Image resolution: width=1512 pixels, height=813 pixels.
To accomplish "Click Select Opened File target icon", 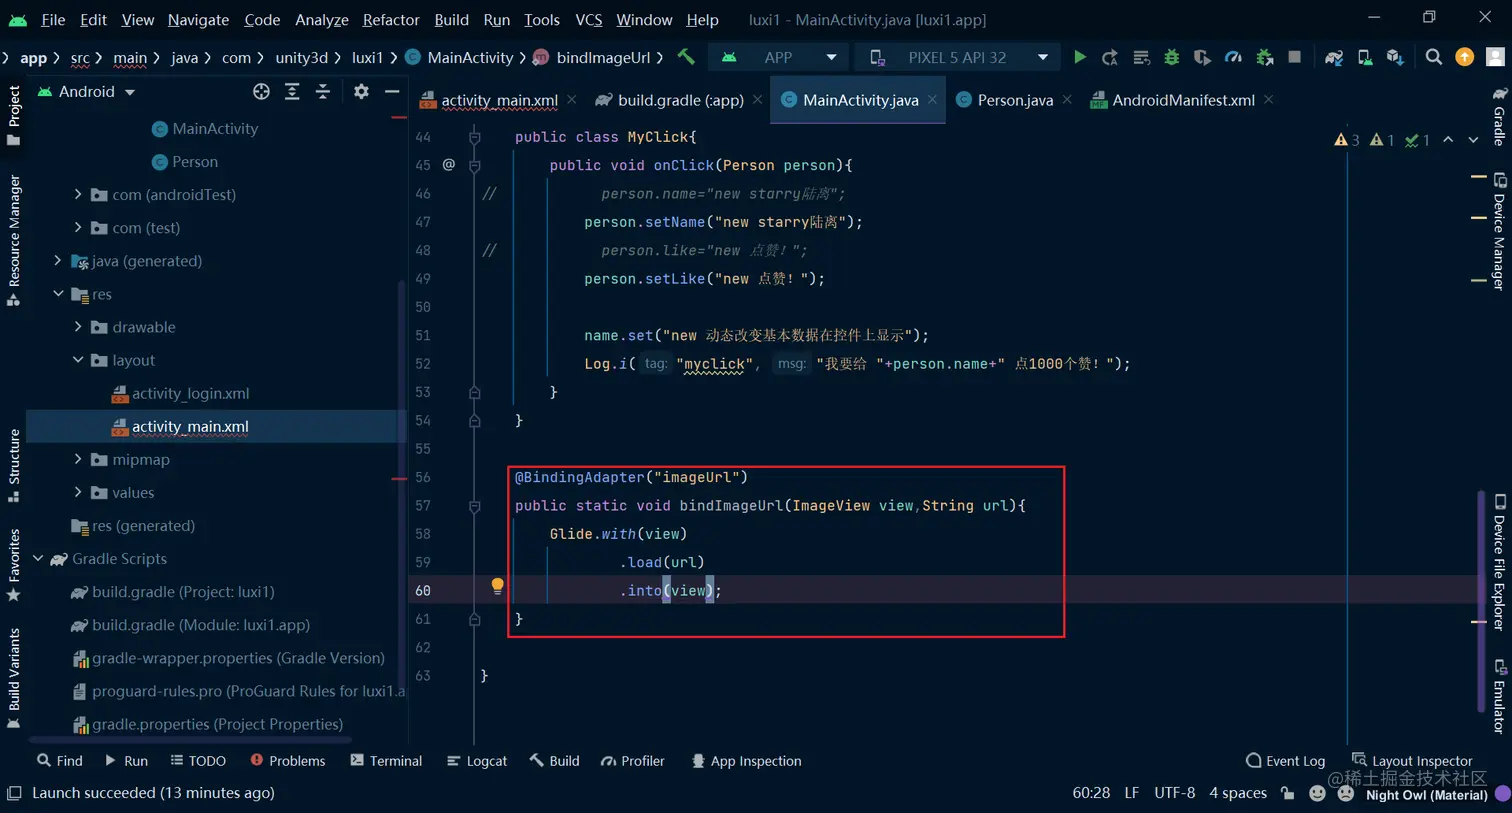I will 261,91.
